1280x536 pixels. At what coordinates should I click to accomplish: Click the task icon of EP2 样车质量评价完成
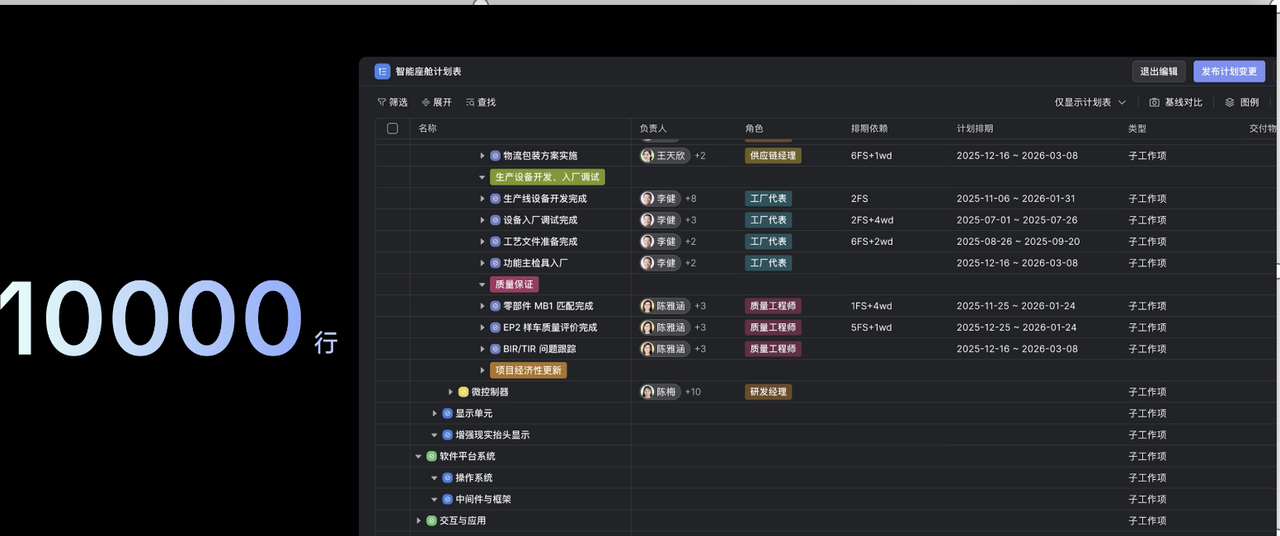pyautogui.click(x=495, y=327)
